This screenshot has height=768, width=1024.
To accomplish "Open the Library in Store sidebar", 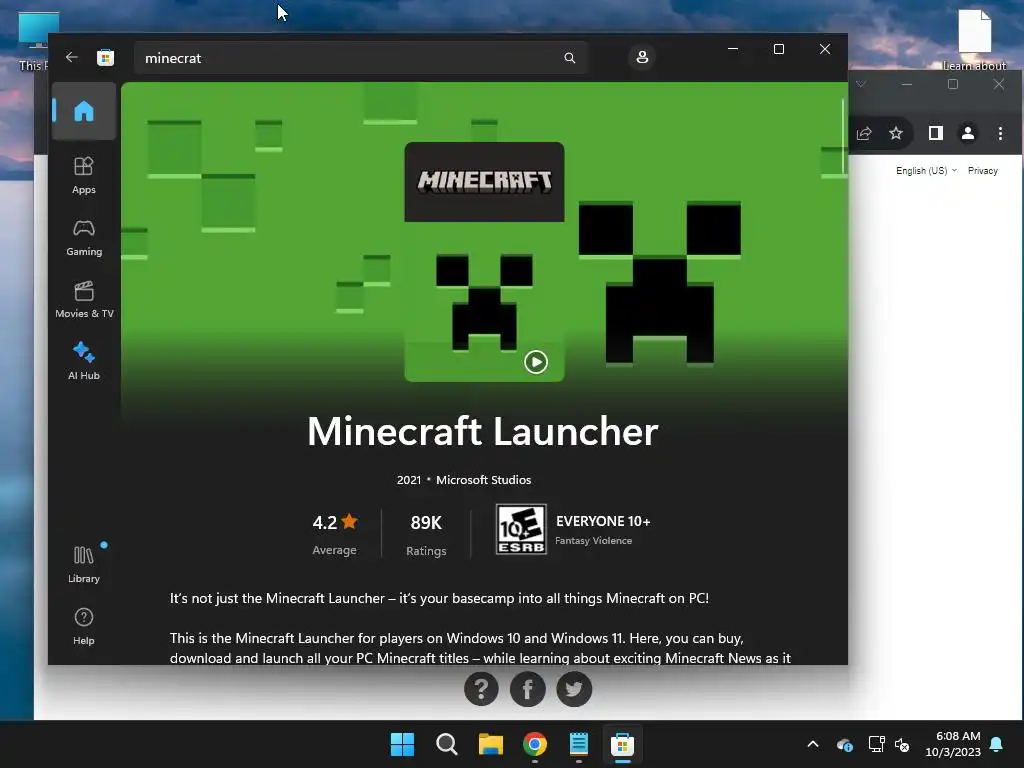I will click(84, 564).
